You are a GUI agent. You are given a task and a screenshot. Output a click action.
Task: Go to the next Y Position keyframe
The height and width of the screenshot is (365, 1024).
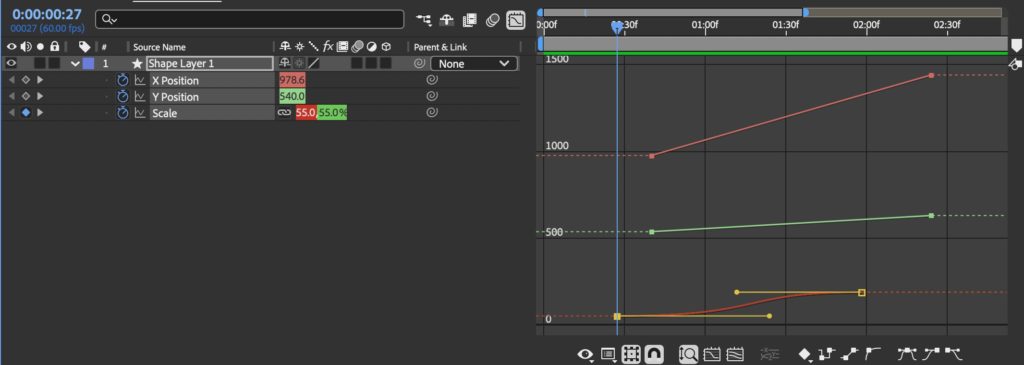pyautogui.click(x=40, y=96)
